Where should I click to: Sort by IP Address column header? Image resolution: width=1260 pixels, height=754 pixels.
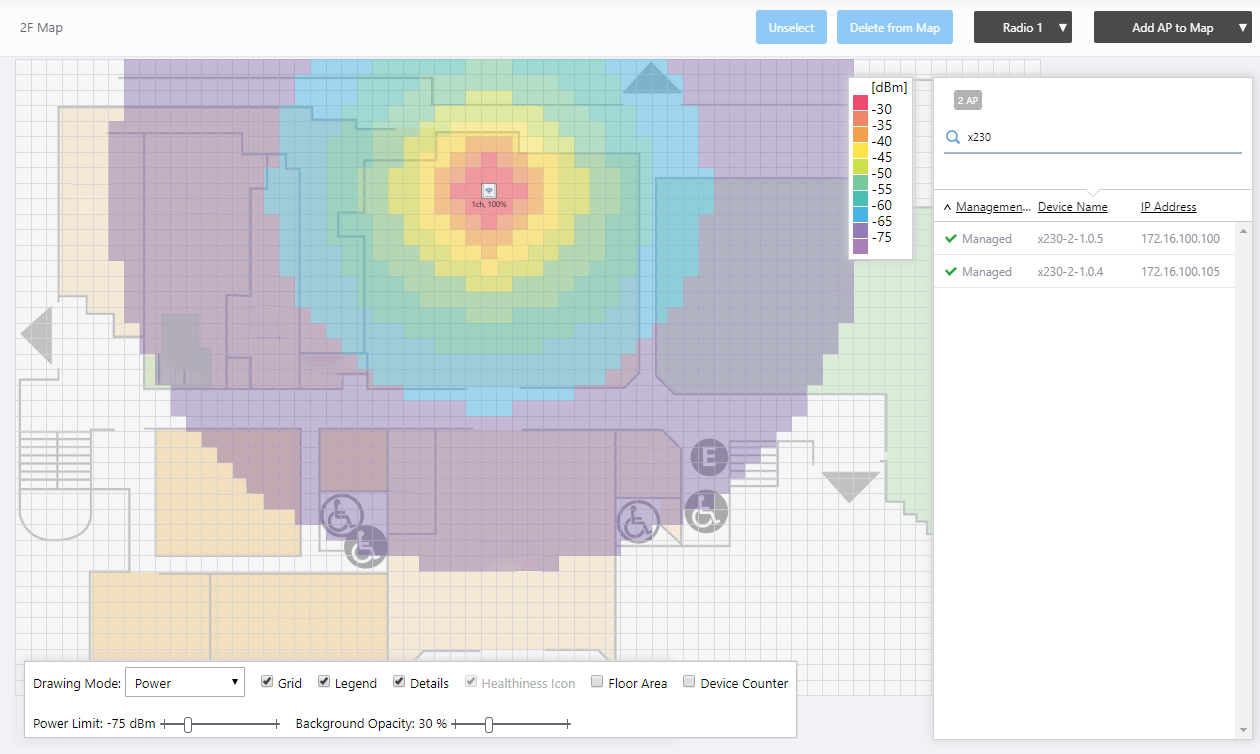(1168, 207)
